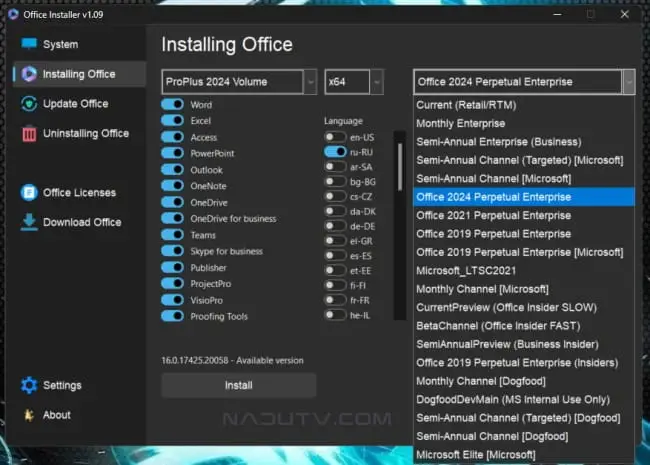
Task: Disable the Teams switch
Action: [x=172, y=235]
